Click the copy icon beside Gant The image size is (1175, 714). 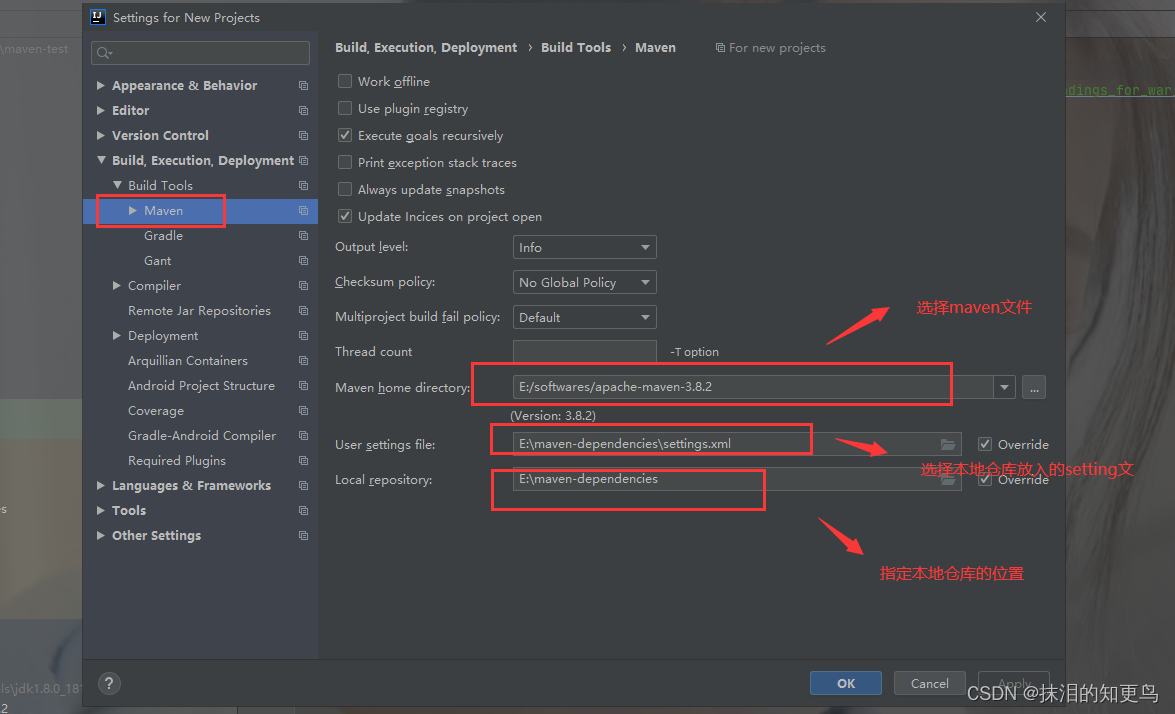pos(303,261)
